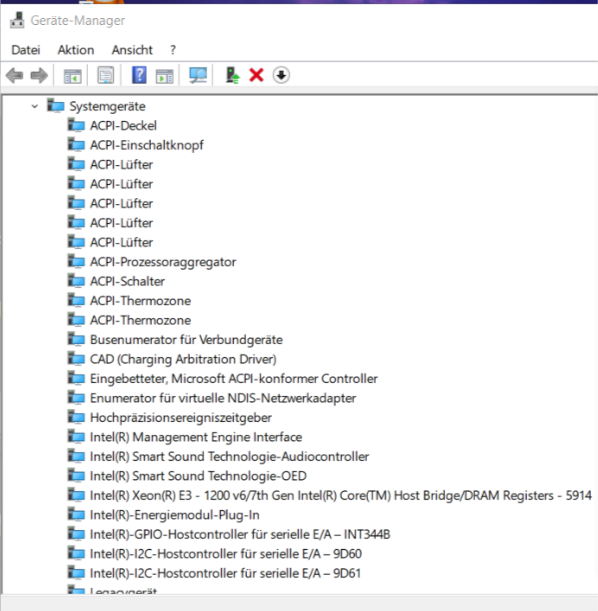Click the icon beside INT344B GPIO host controller
The image size is (598, 611).
[x=76, y=534]
